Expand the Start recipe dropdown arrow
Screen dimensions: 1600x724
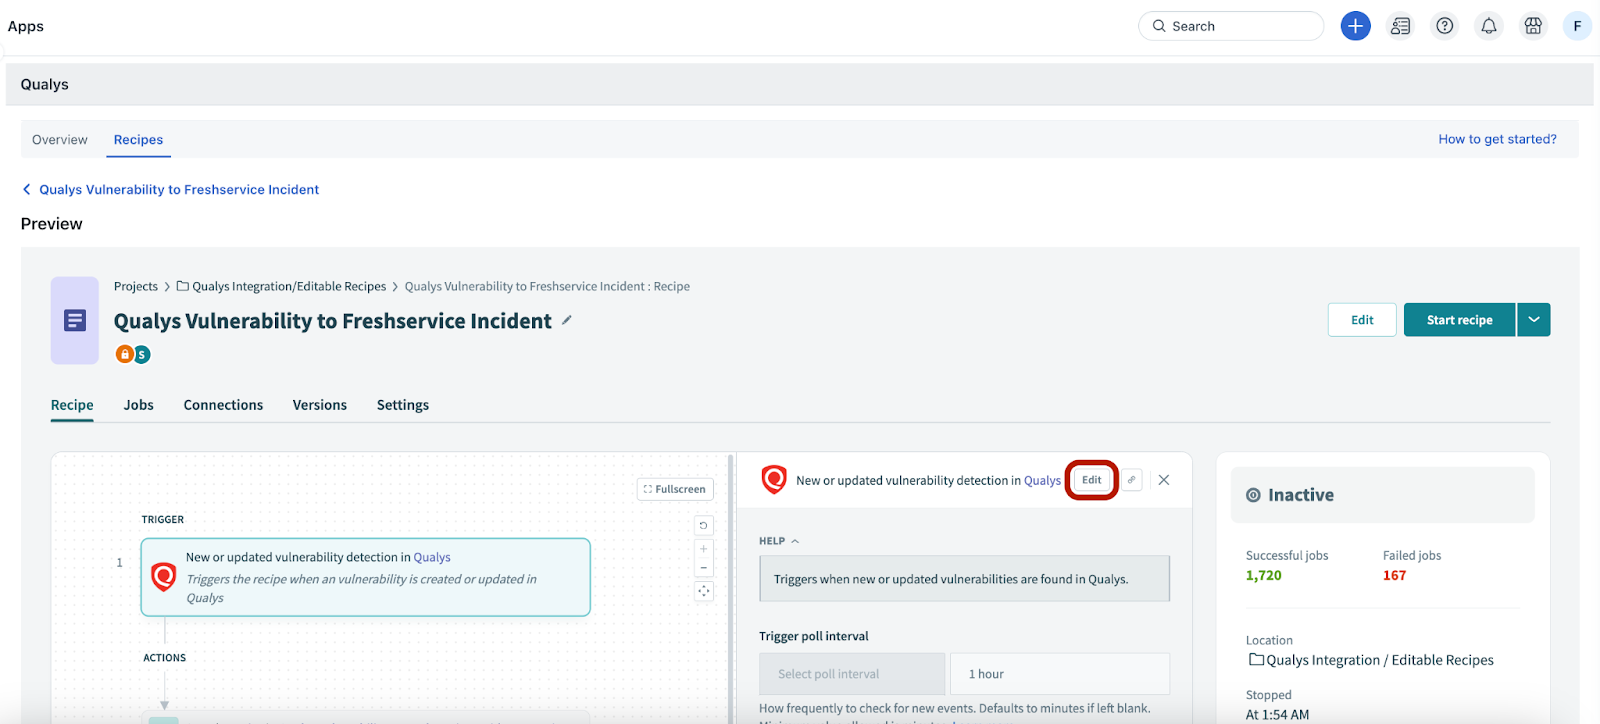point(1534,320)
